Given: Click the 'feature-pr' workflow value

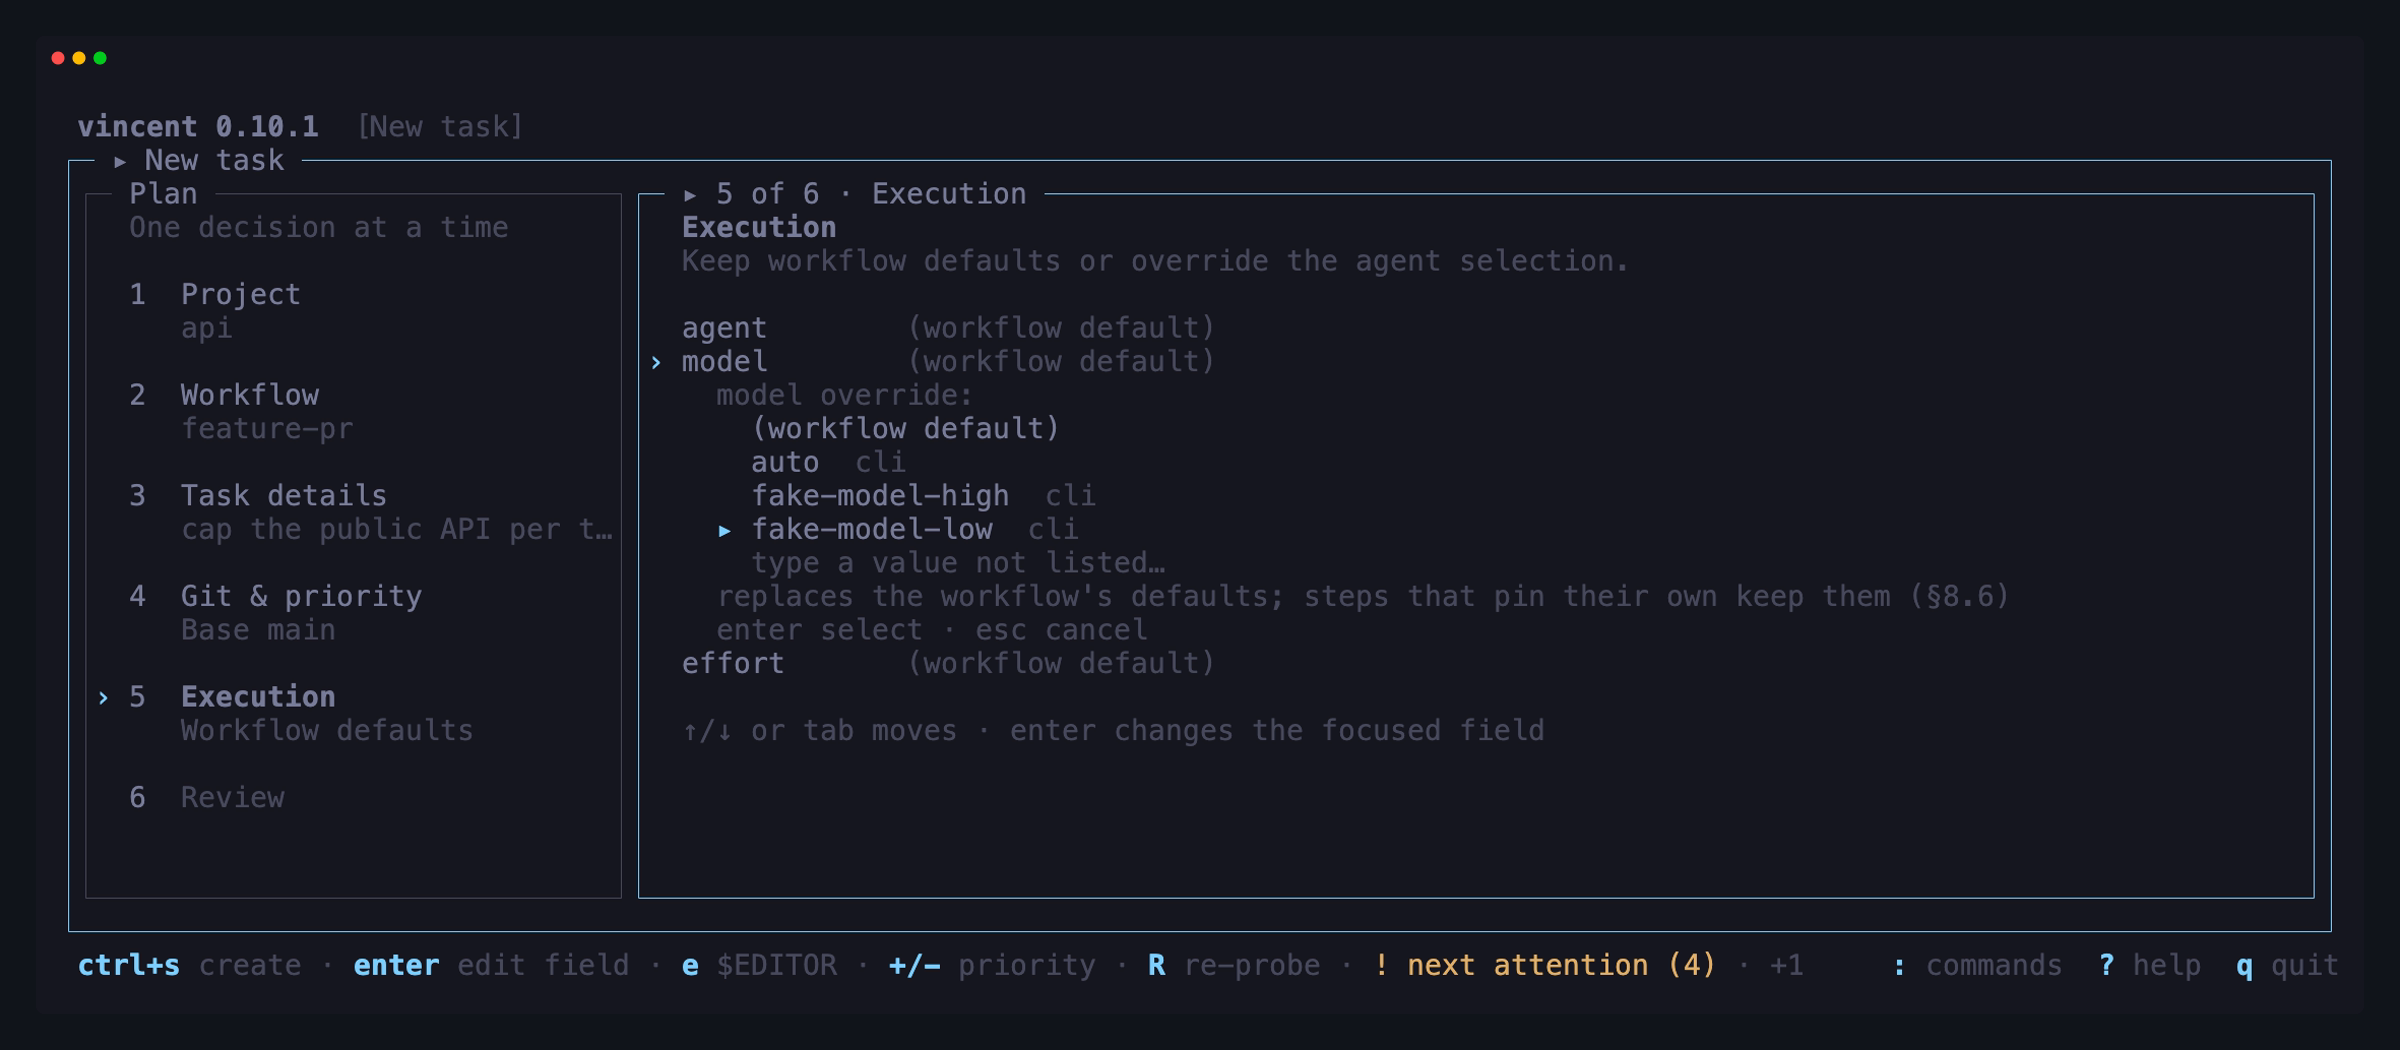Looking at the screenshot, I should [266, 429].
